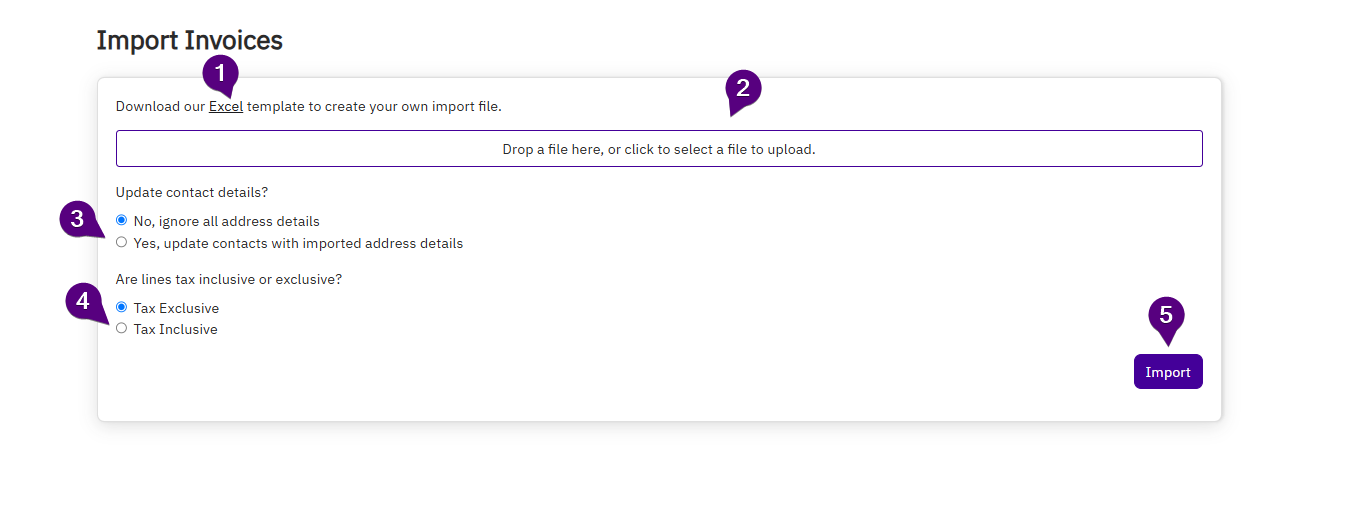Click the 'Tax Inclusive' label text

(x=176, y=329)
